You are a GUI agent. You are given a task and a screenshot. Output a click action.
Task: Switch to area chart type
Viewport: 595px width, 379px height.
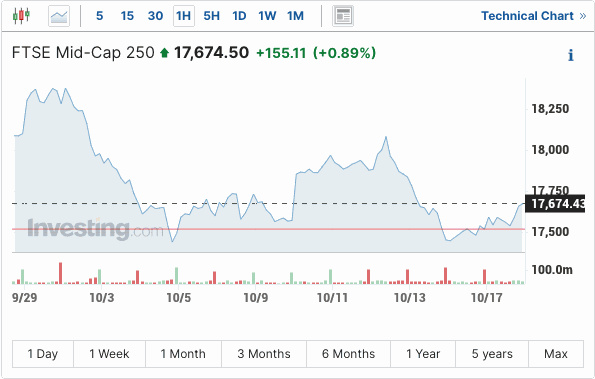click(59, 16)
